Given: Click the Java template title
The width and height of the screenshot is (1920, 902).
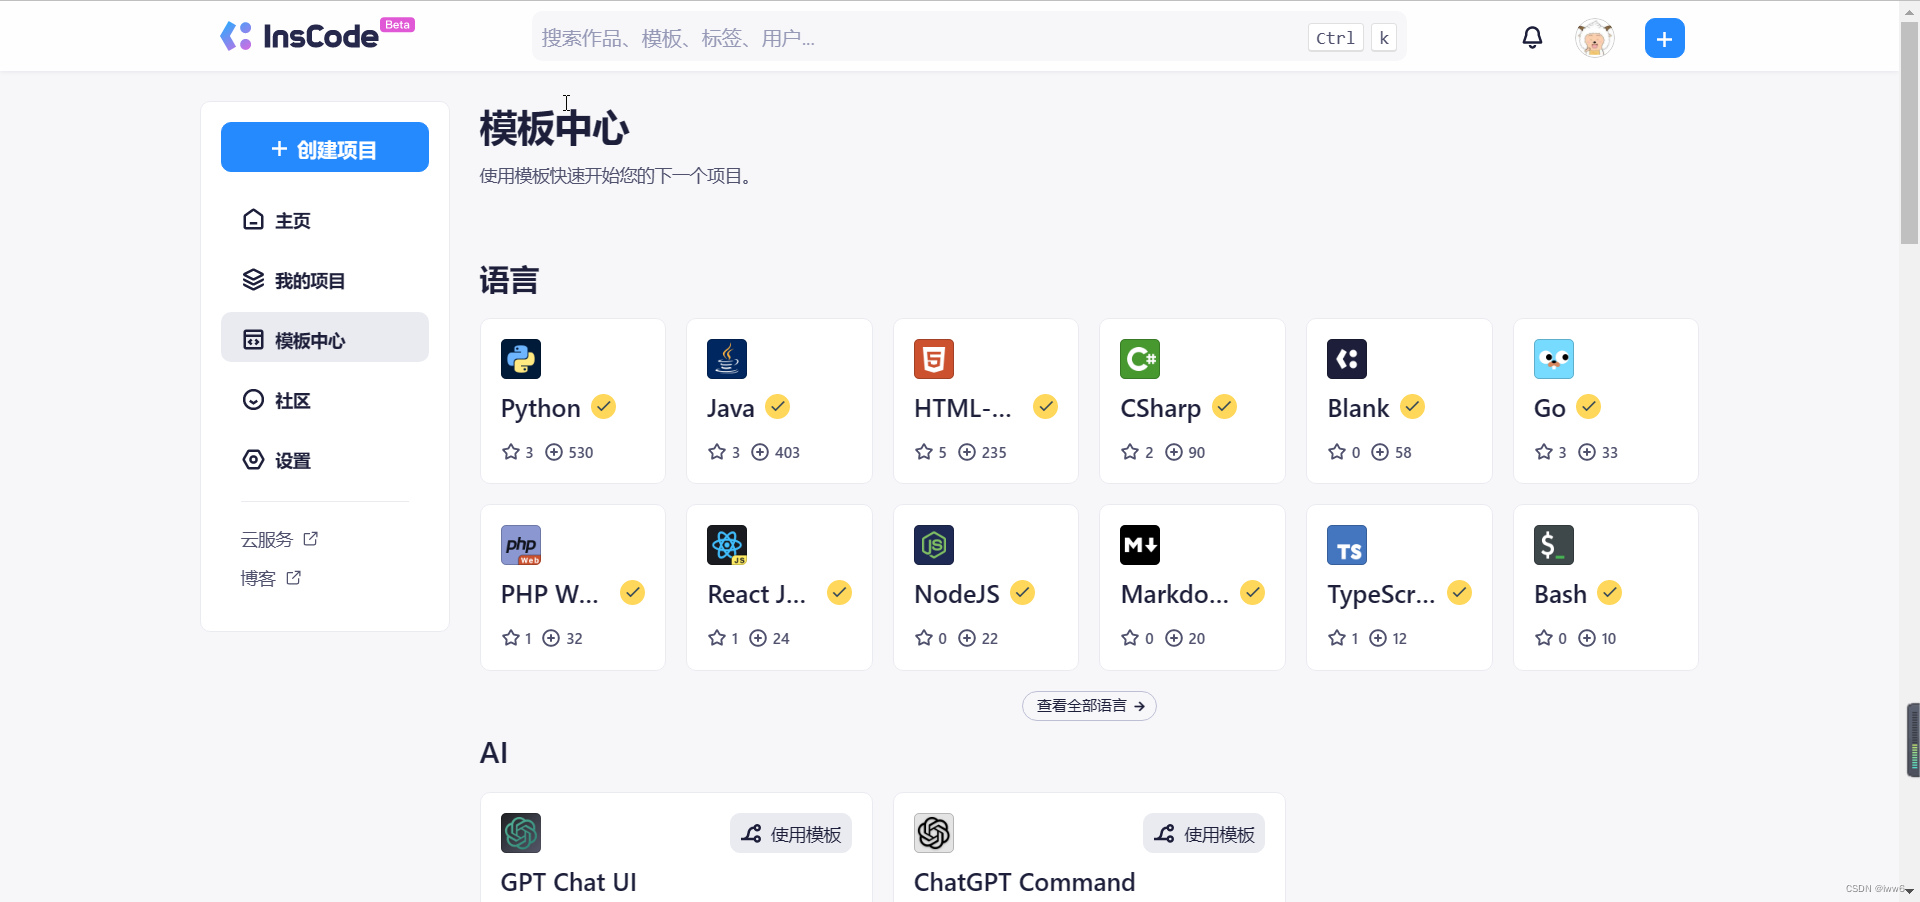Looking at the screenshot, I should (731, 408).
